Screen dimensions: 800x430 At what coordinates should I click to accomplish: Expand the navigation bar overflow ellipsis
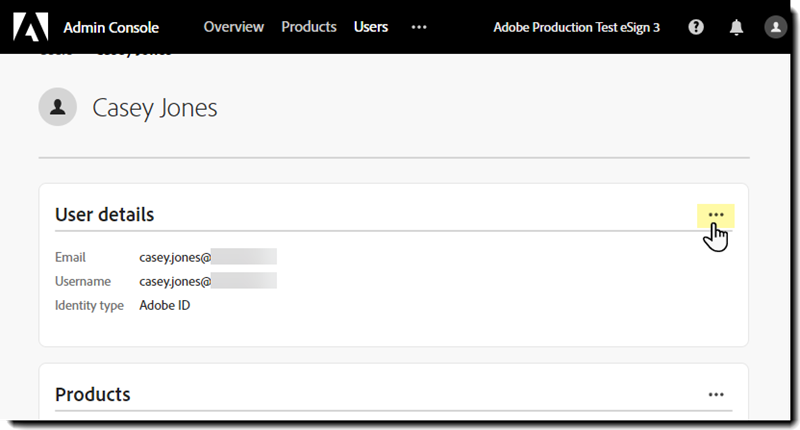pos(419,27)
